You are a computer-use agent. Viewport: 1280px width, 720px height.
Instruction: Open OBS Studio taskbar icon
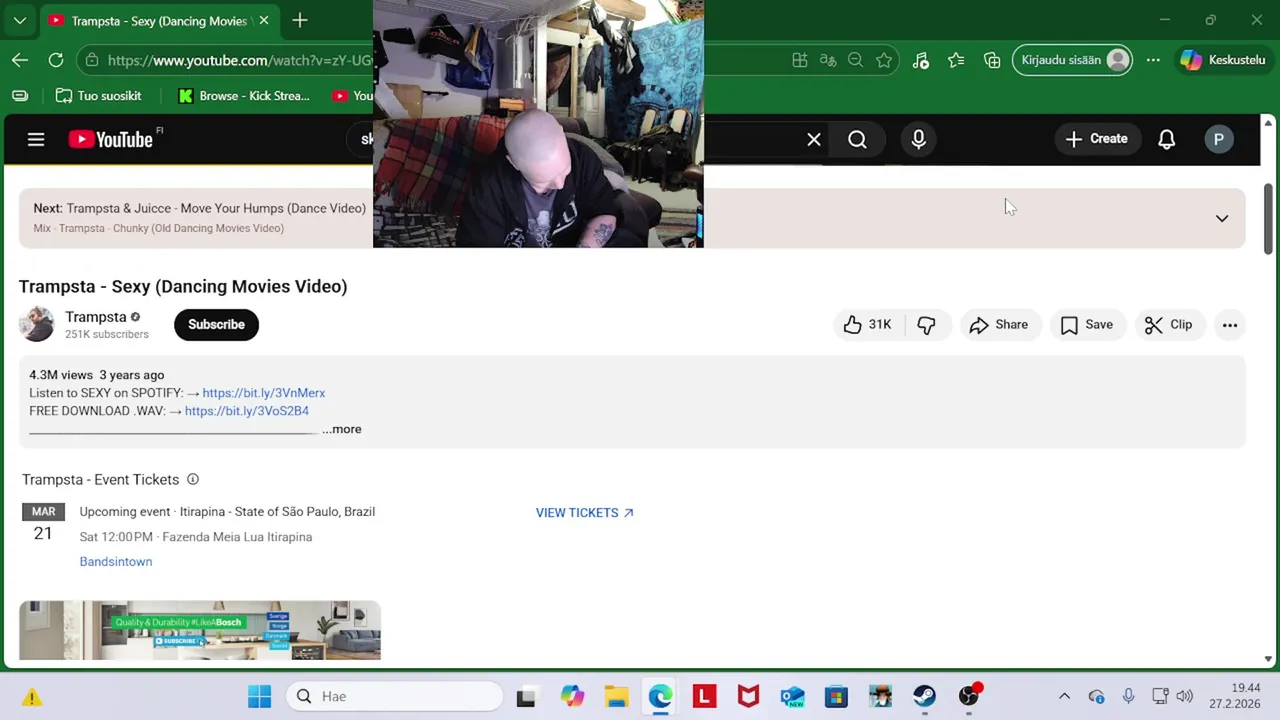968,696
